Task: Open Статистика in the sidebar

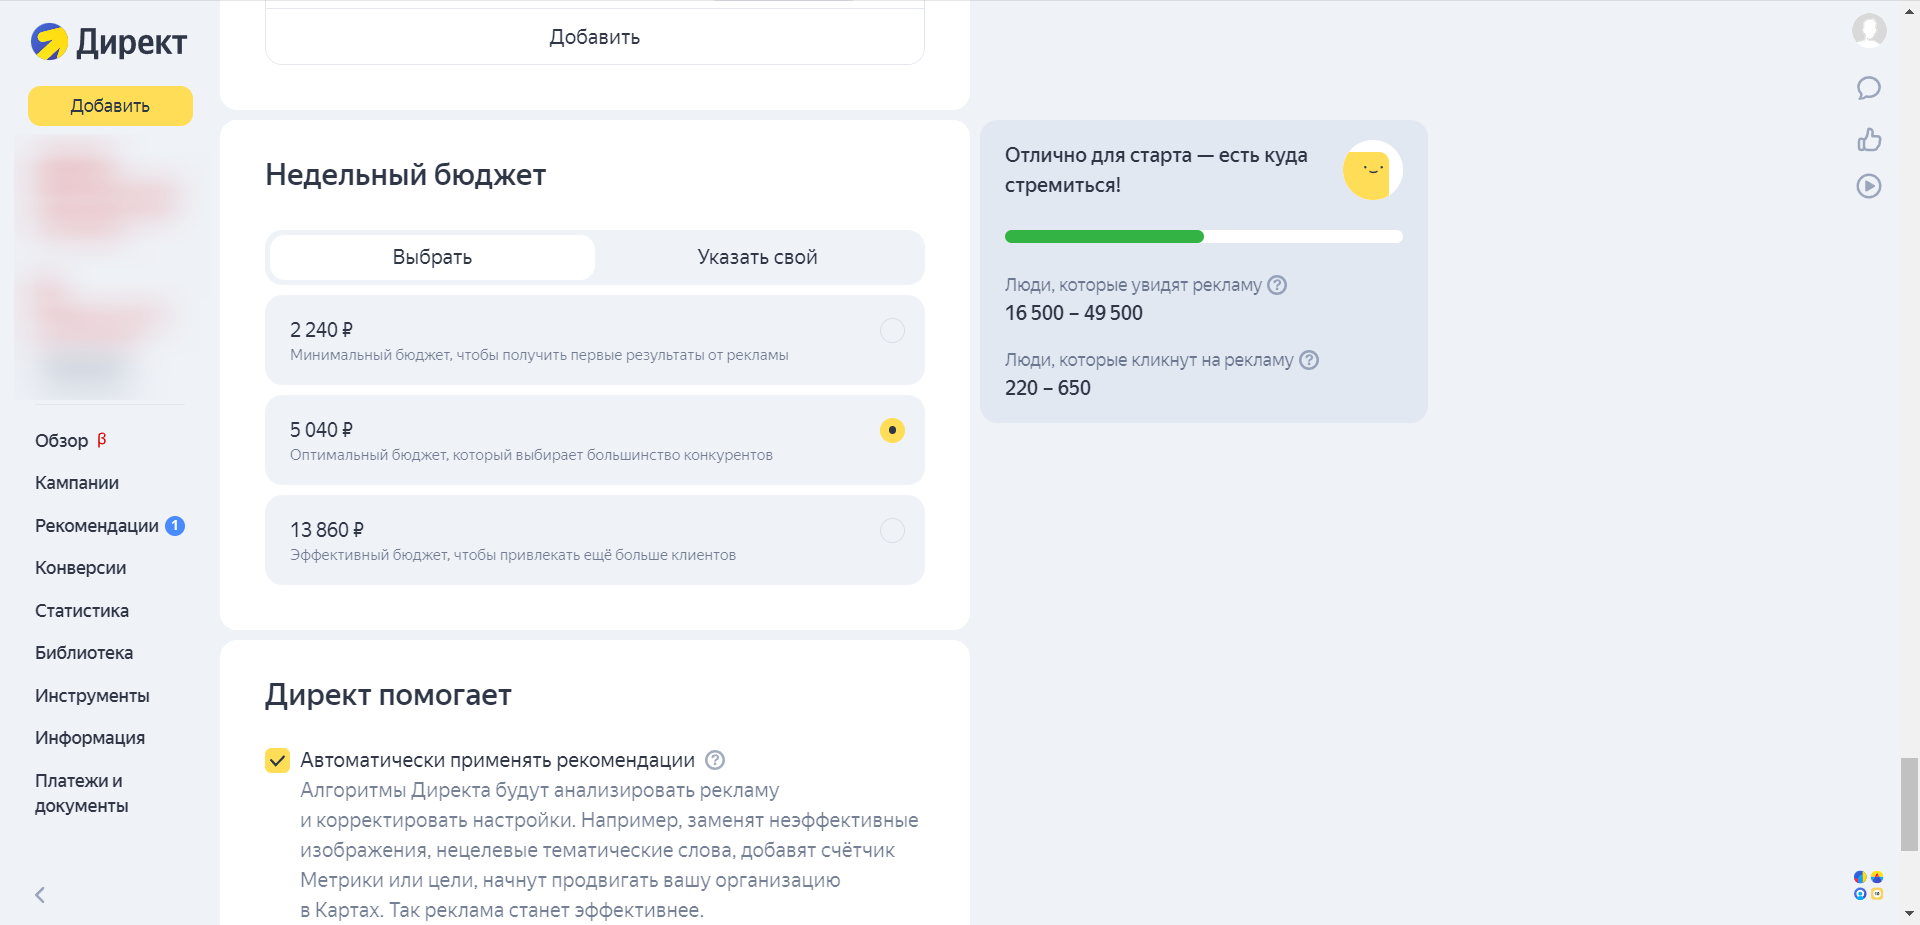Action: coord(82,611)
